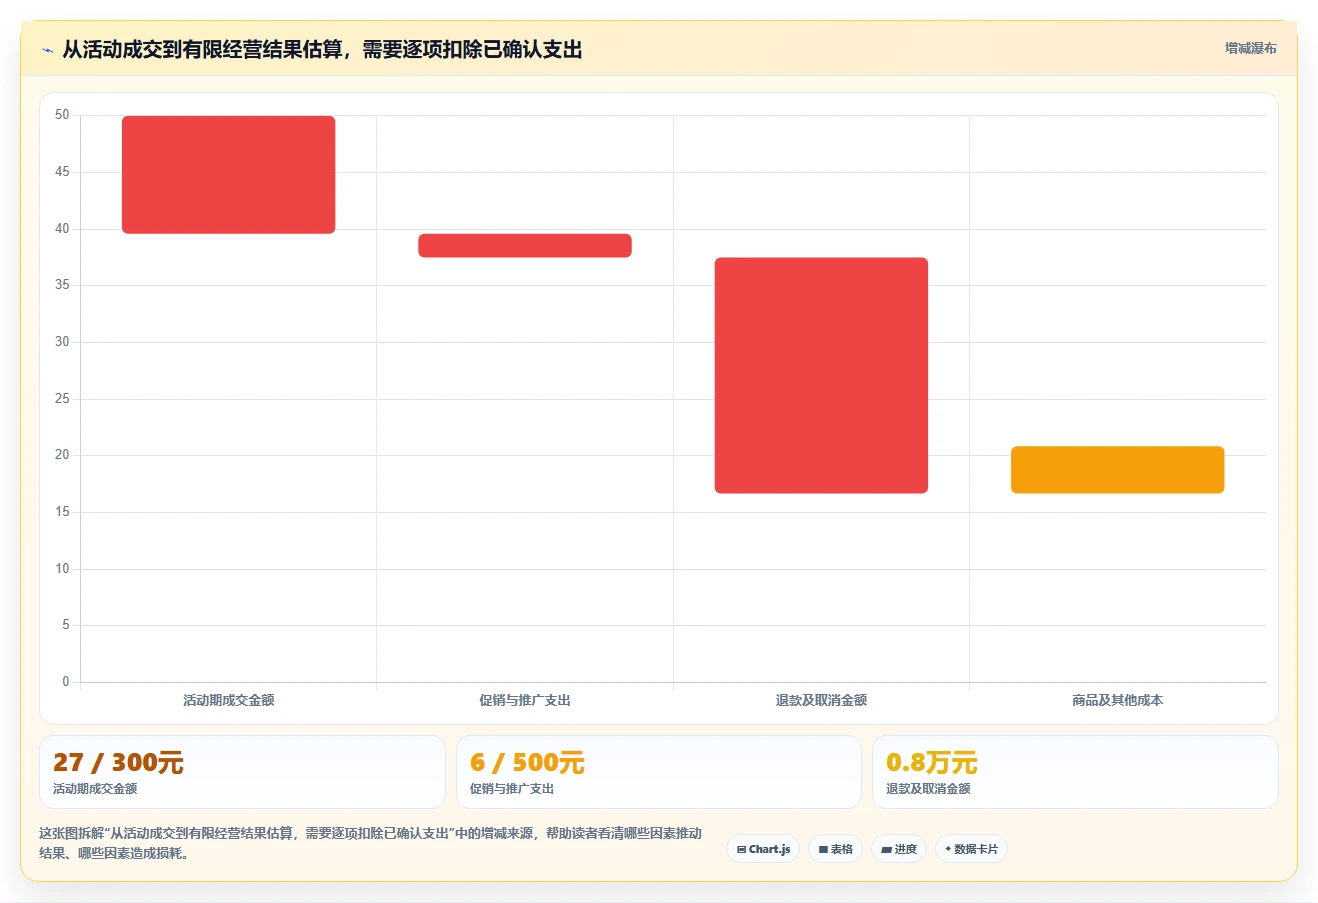Click the 数据卡片 tag chip
1318x903 pixels.
[971, 849]
